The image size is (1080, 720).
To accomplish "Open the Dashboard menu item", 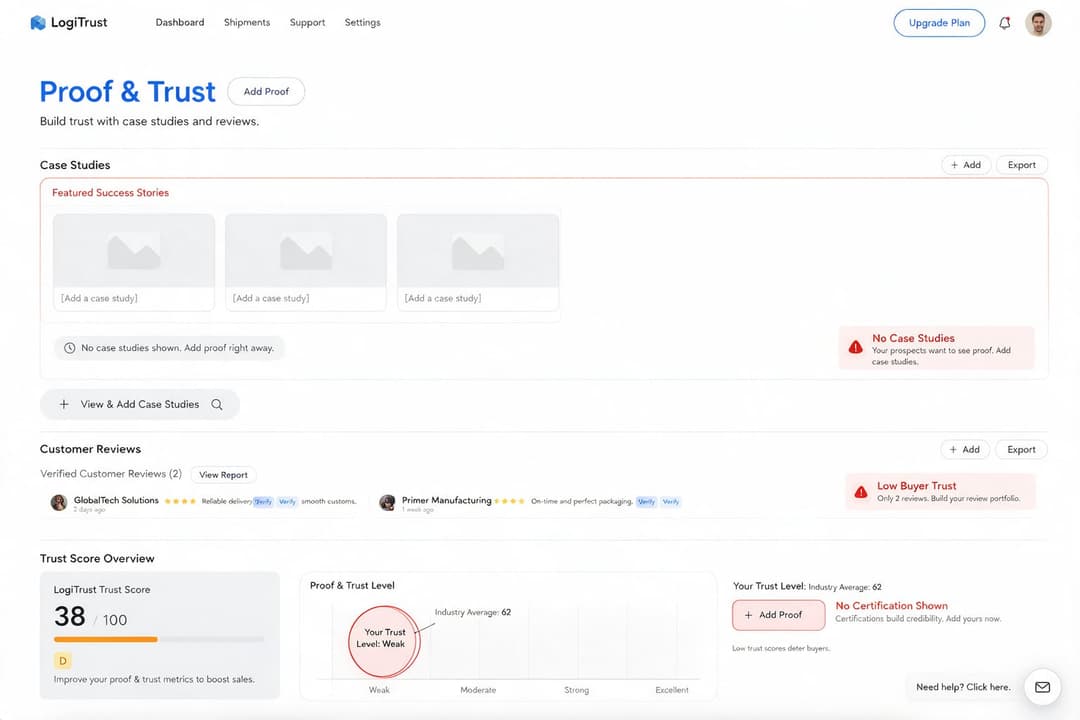I will (x=180, y=22).
